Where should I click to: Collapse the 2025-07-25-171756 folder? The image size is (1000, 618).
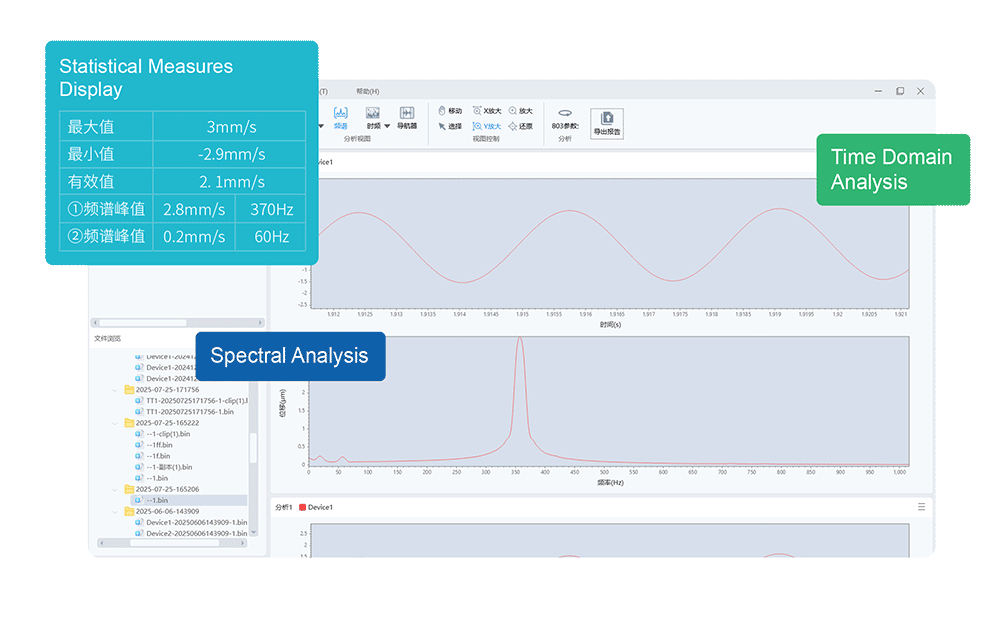[115, 390]
